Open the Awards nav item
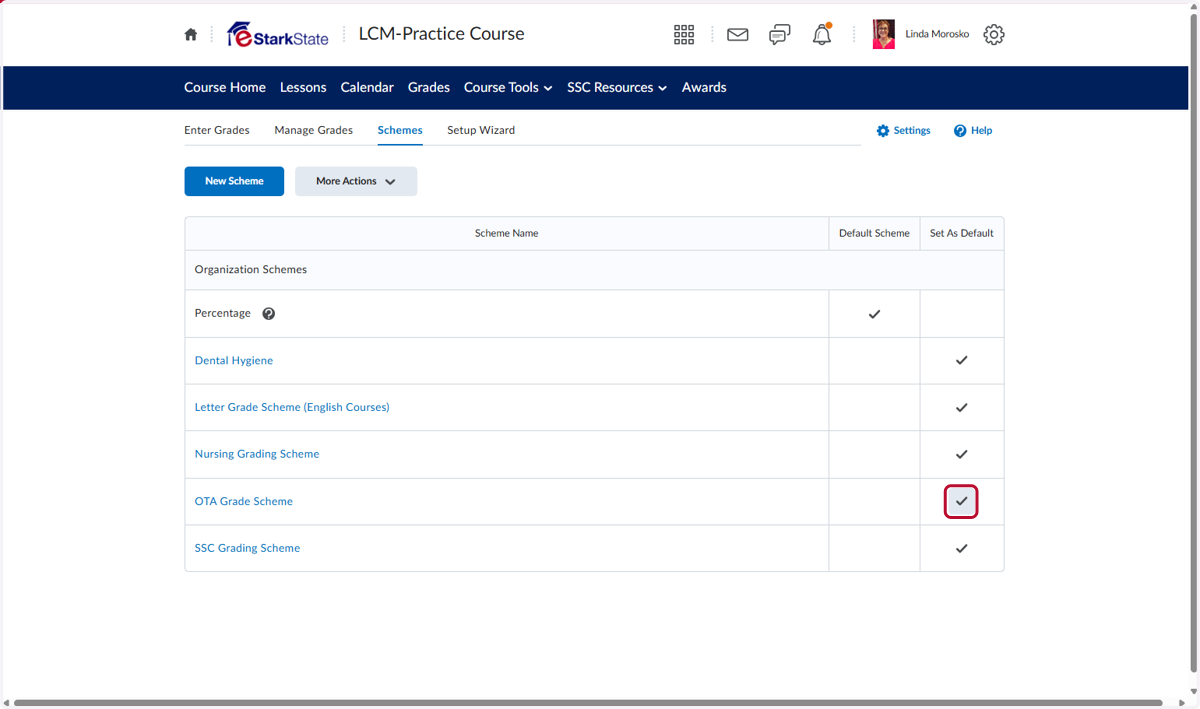1200x709 pixels. pos(704,88)
